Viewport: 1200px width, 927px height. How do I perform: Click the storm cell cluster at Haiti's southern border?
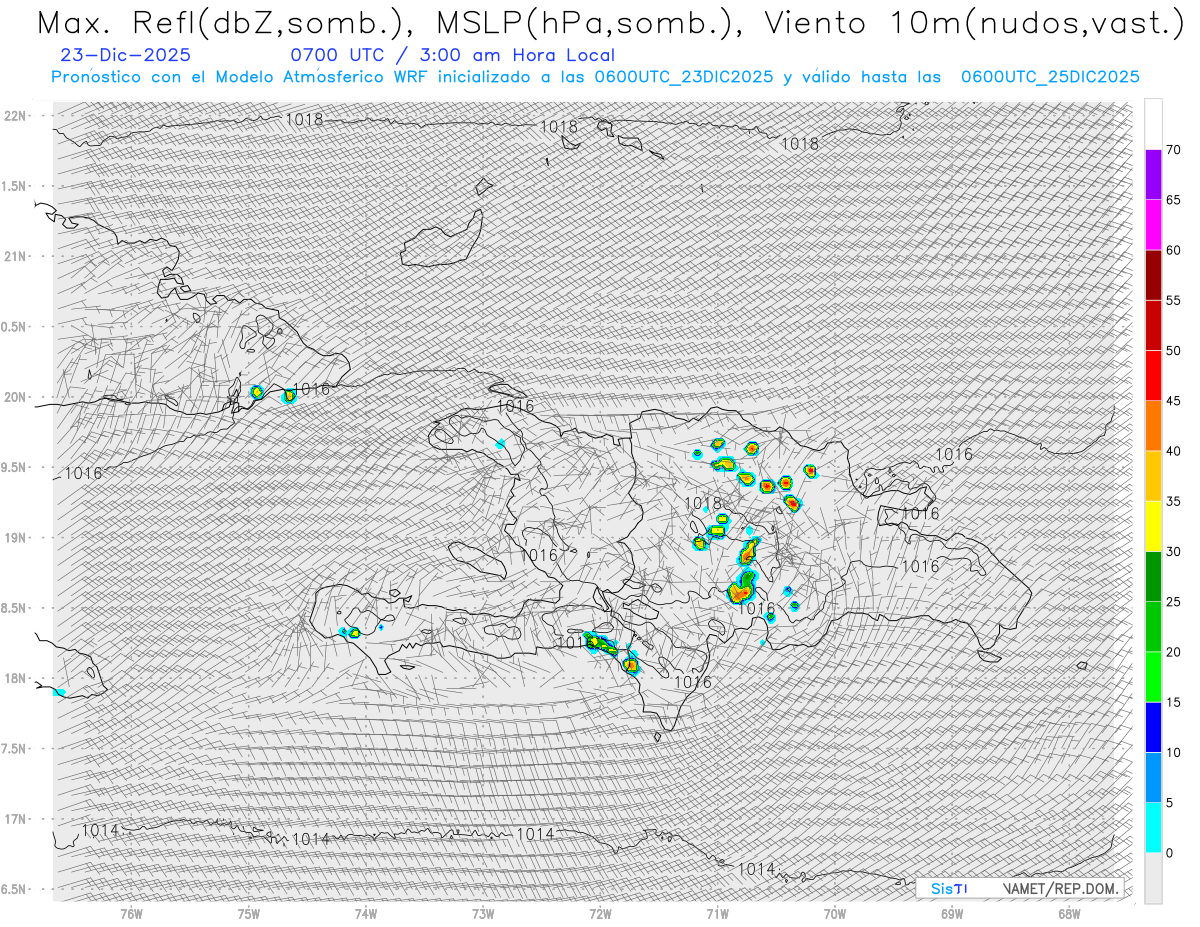(x=602, y=643)
